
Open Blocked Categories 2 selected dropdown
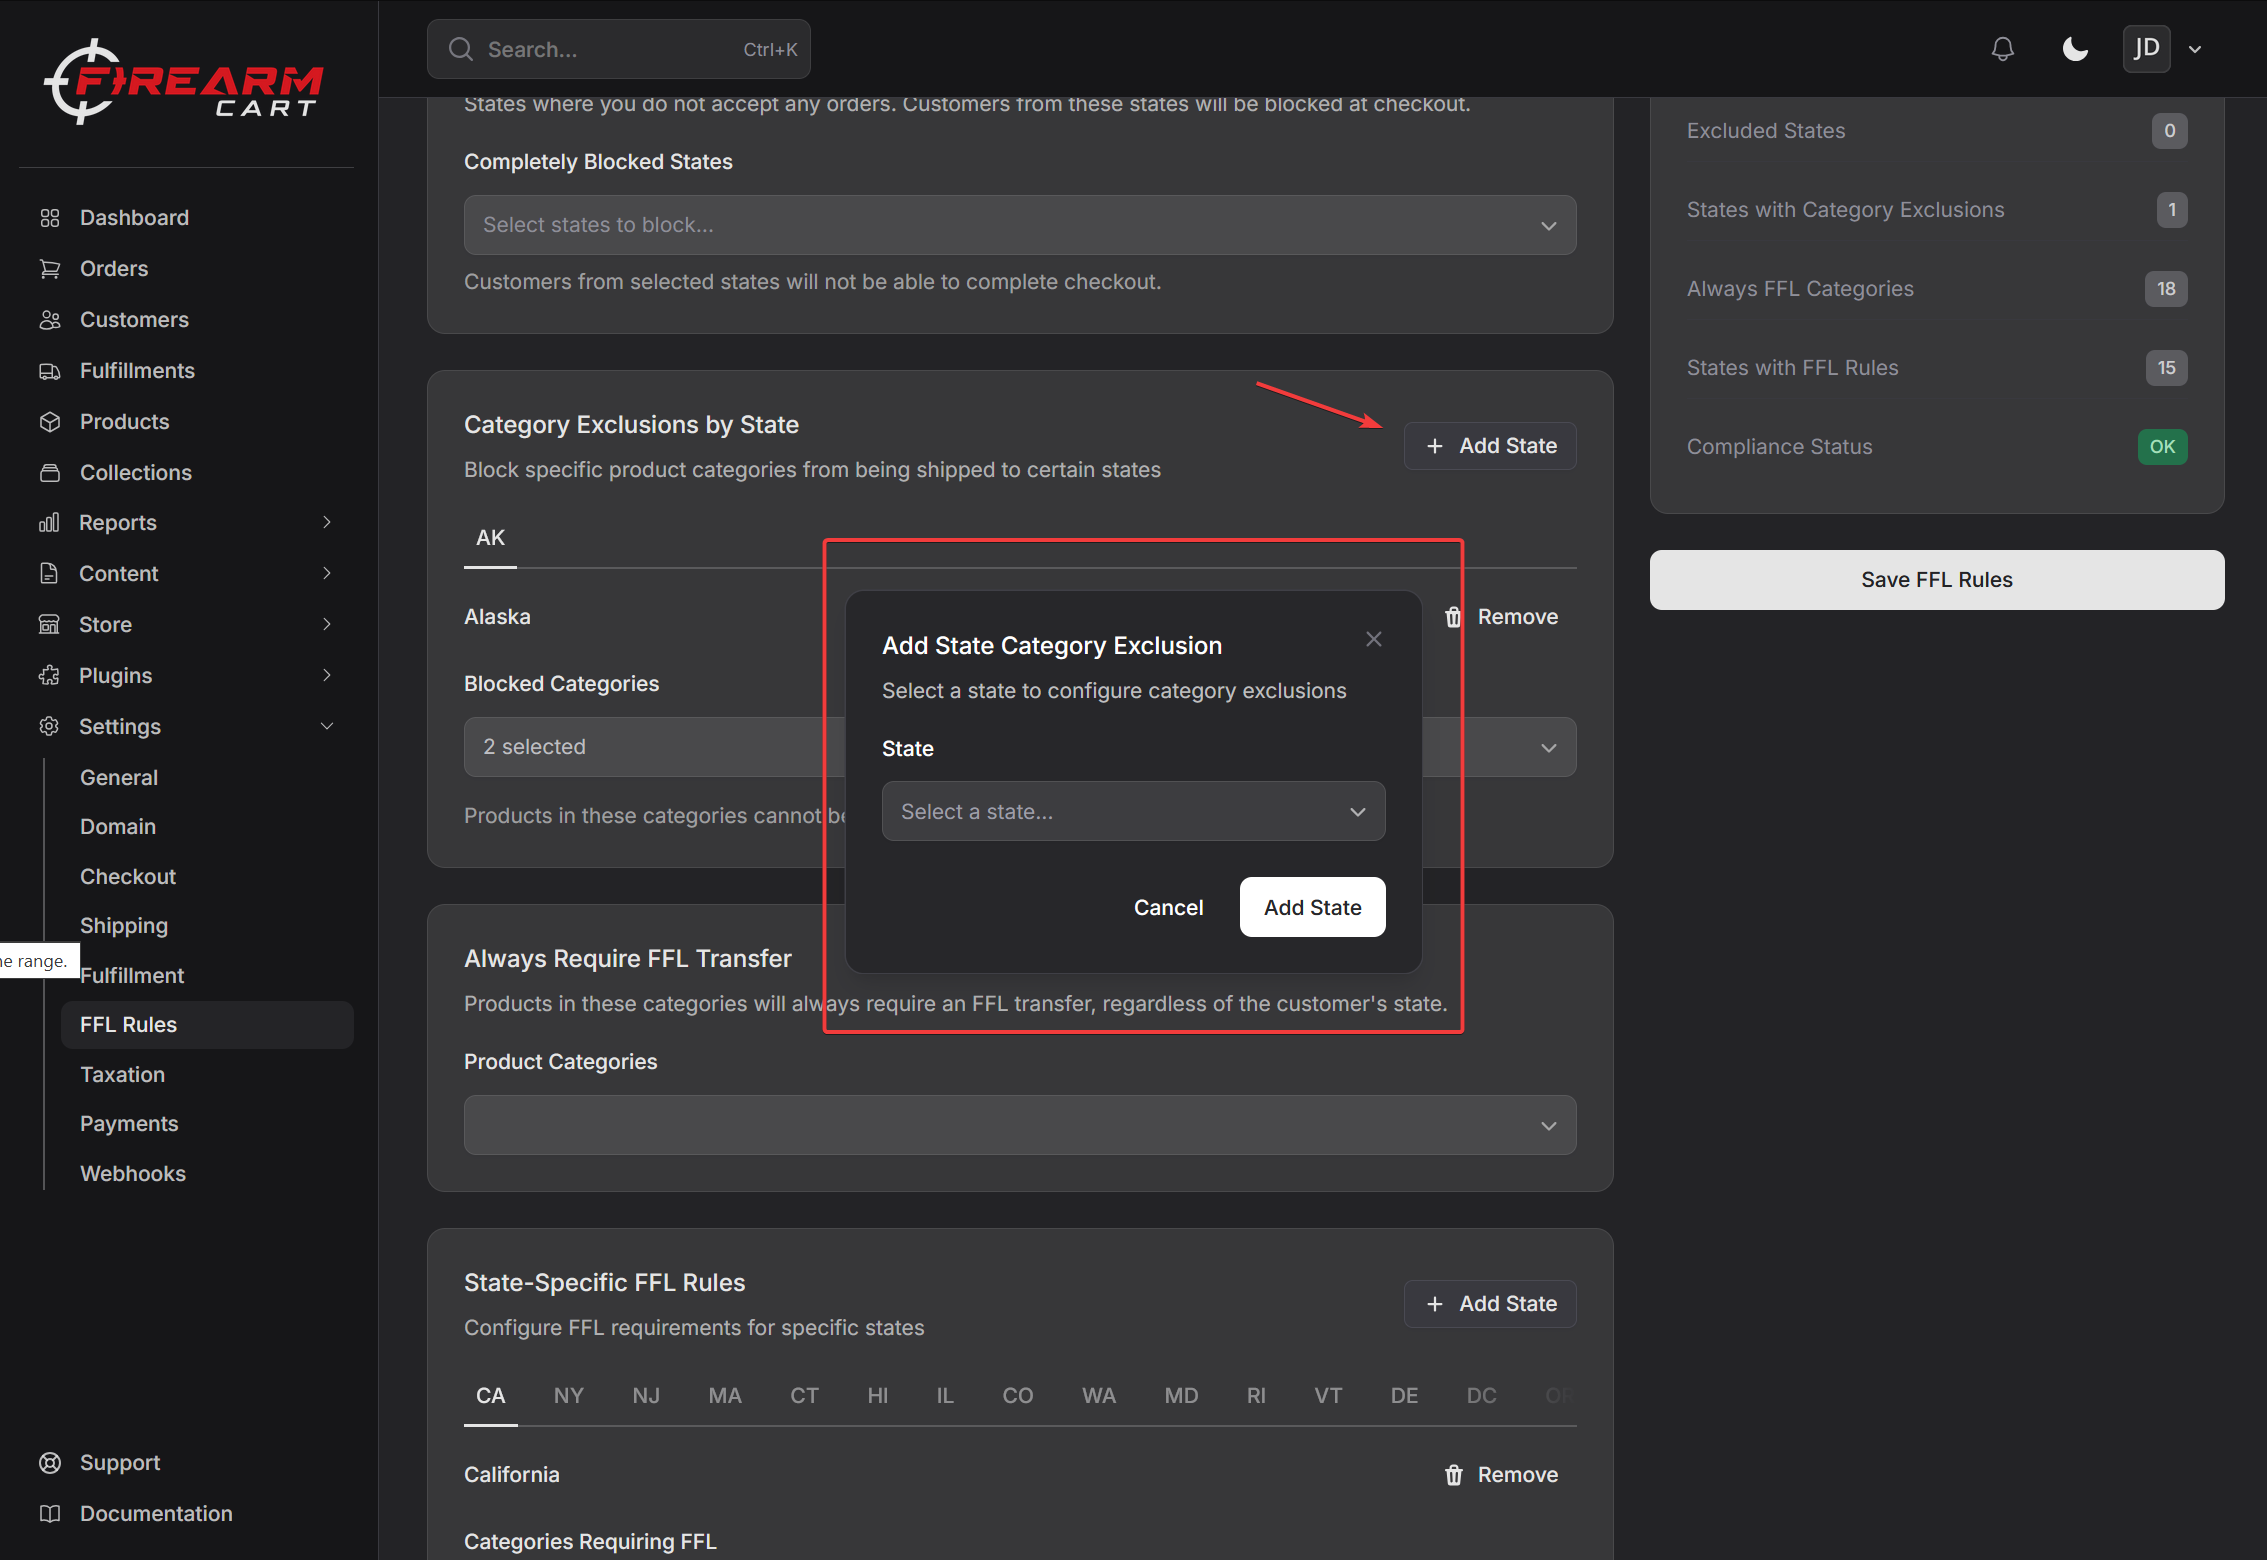1020,747
